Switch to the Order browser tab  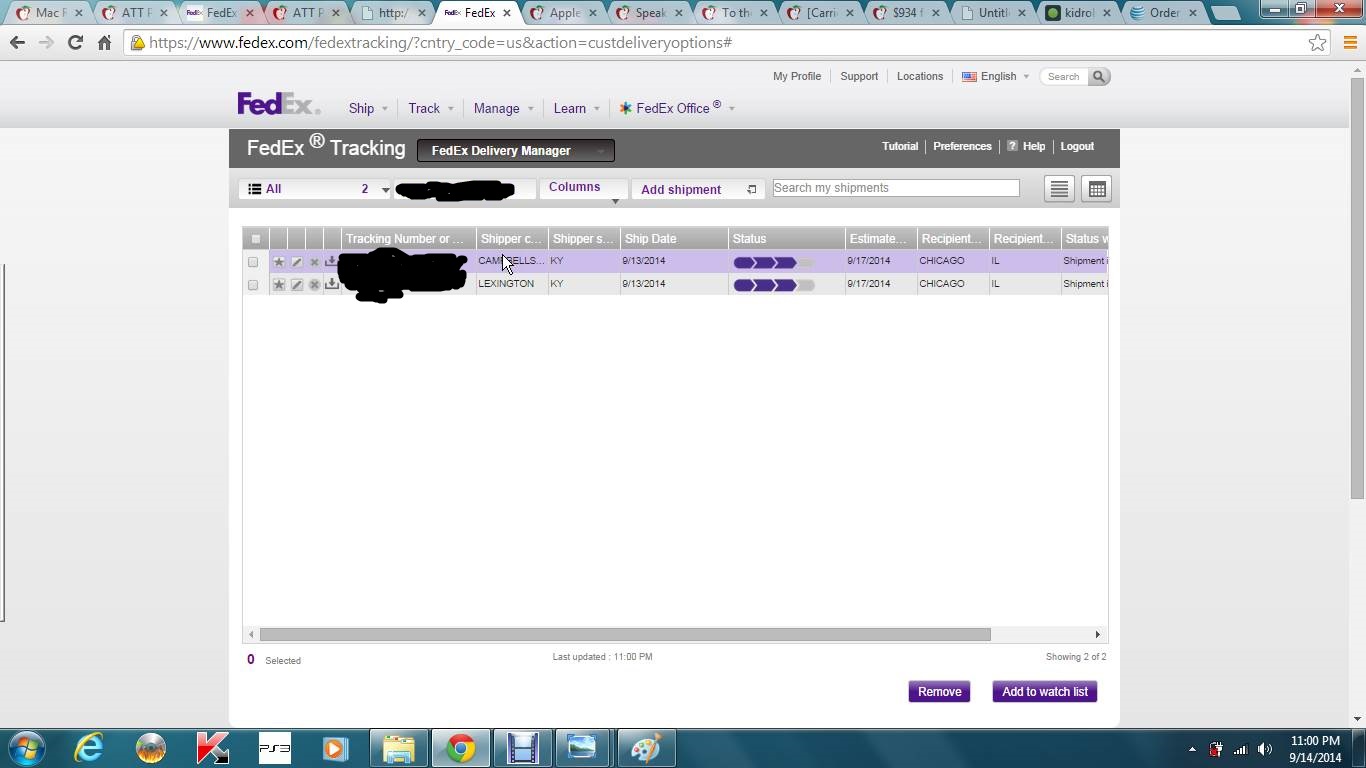tap(1165, 13)
